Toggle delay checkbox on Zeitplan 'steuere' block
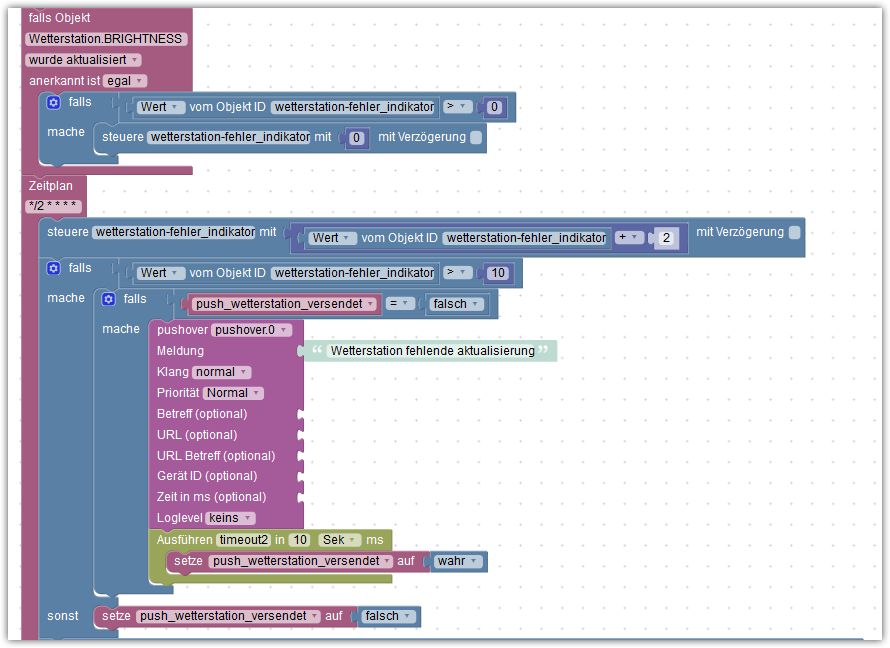 point(795,232)
